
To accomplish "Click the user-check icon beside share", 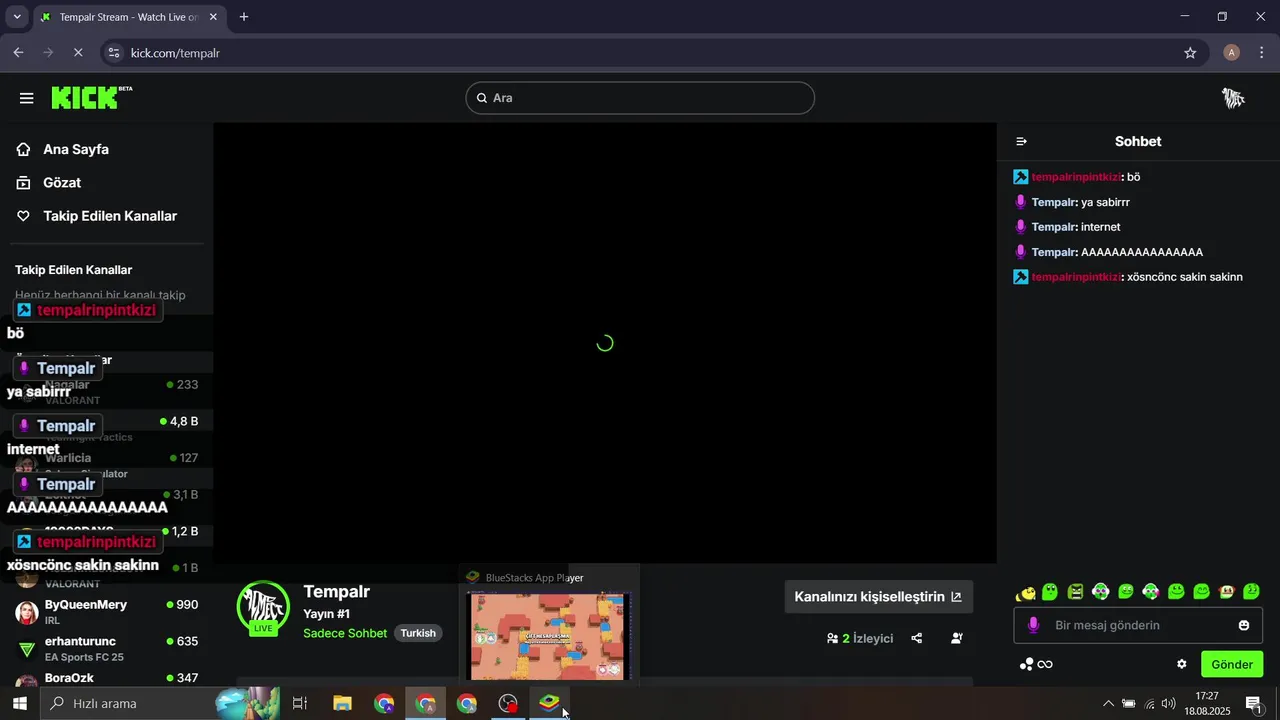I will coord(957,638).
